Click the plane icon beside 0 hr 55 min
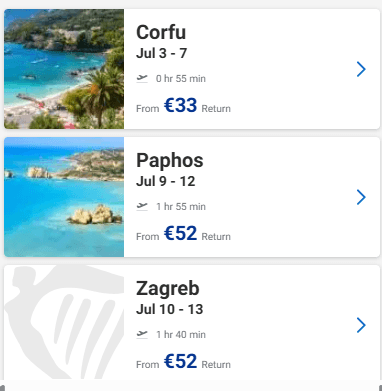Viewport: 382px width, 391px height. (x=142, y=79)
